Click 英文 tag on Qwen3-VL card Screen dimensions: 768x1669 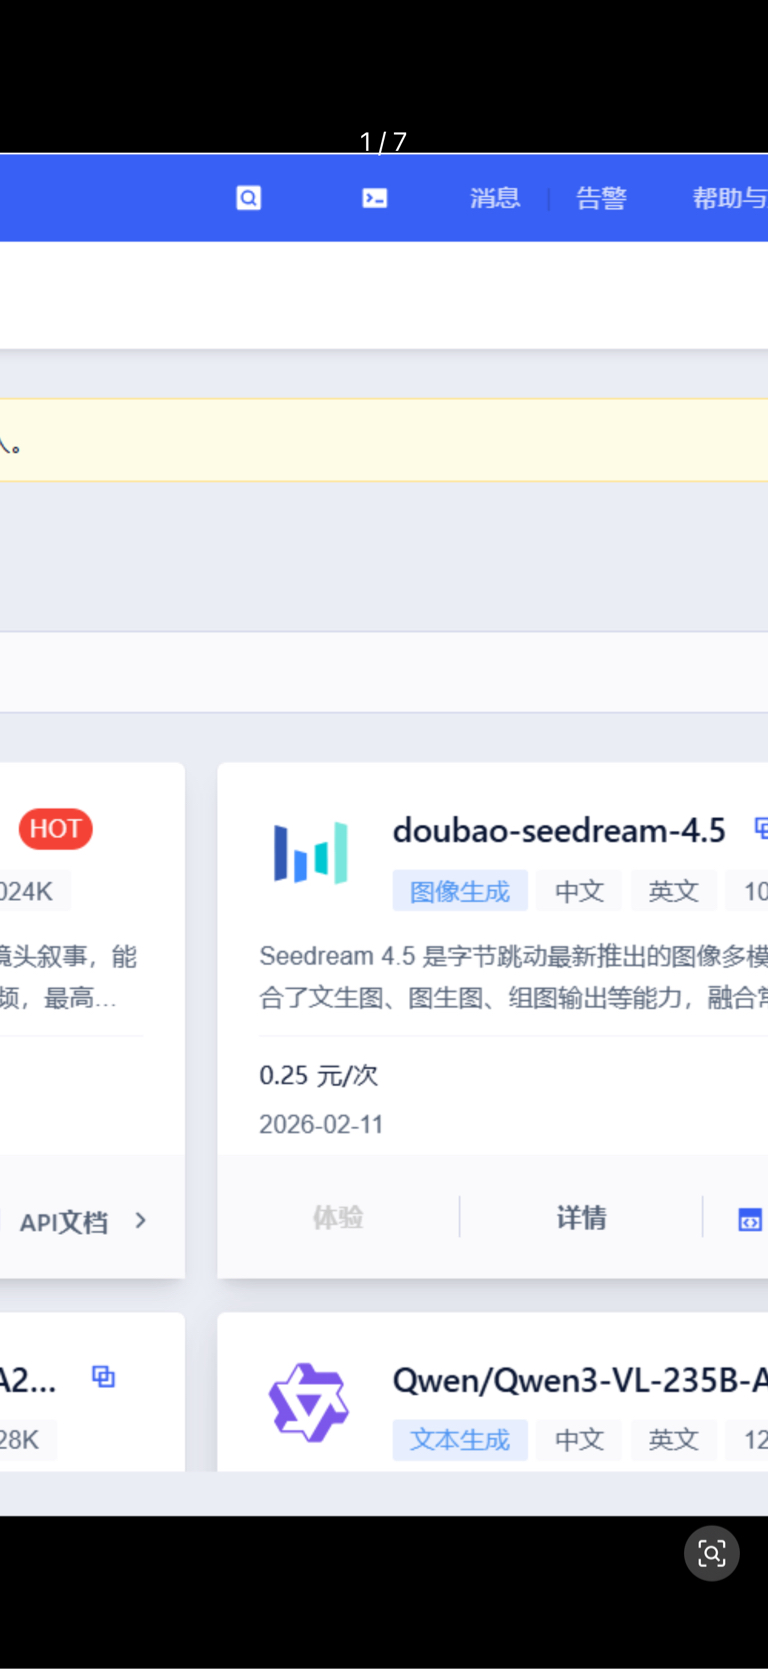pos(673,1440)
